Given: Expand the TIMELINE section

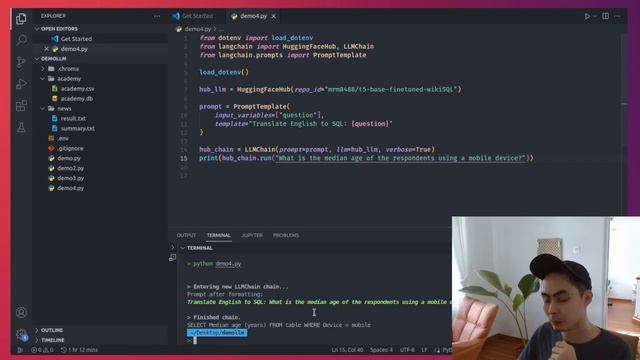Looking at the screenshot, I should (x=52, y=340).
